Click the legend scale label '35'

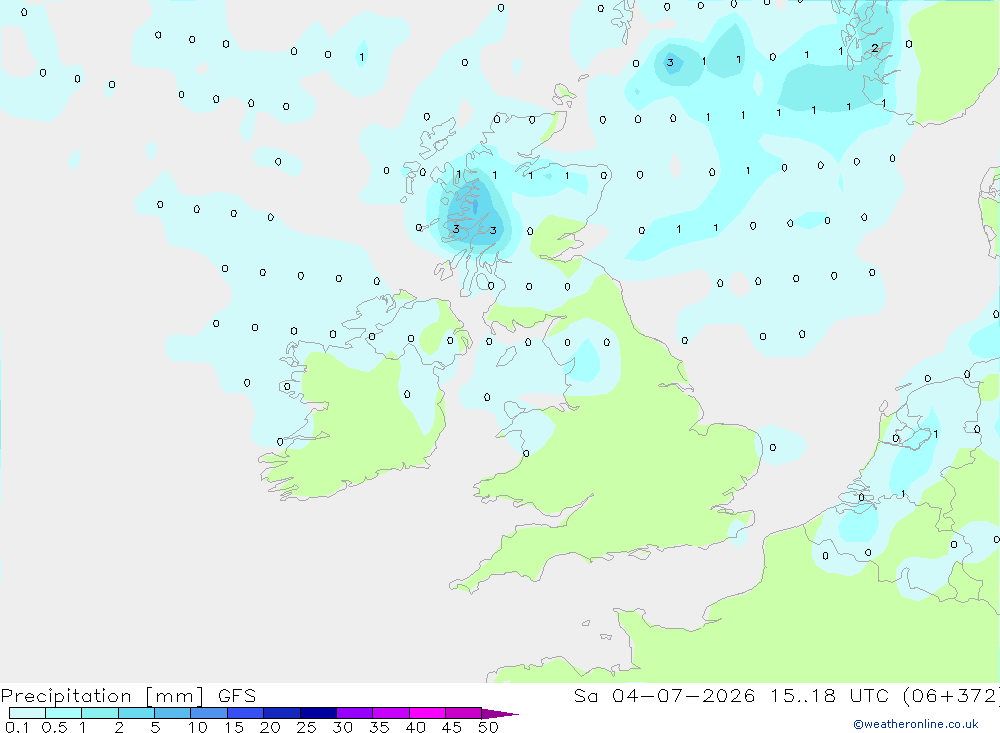[379, 727]
